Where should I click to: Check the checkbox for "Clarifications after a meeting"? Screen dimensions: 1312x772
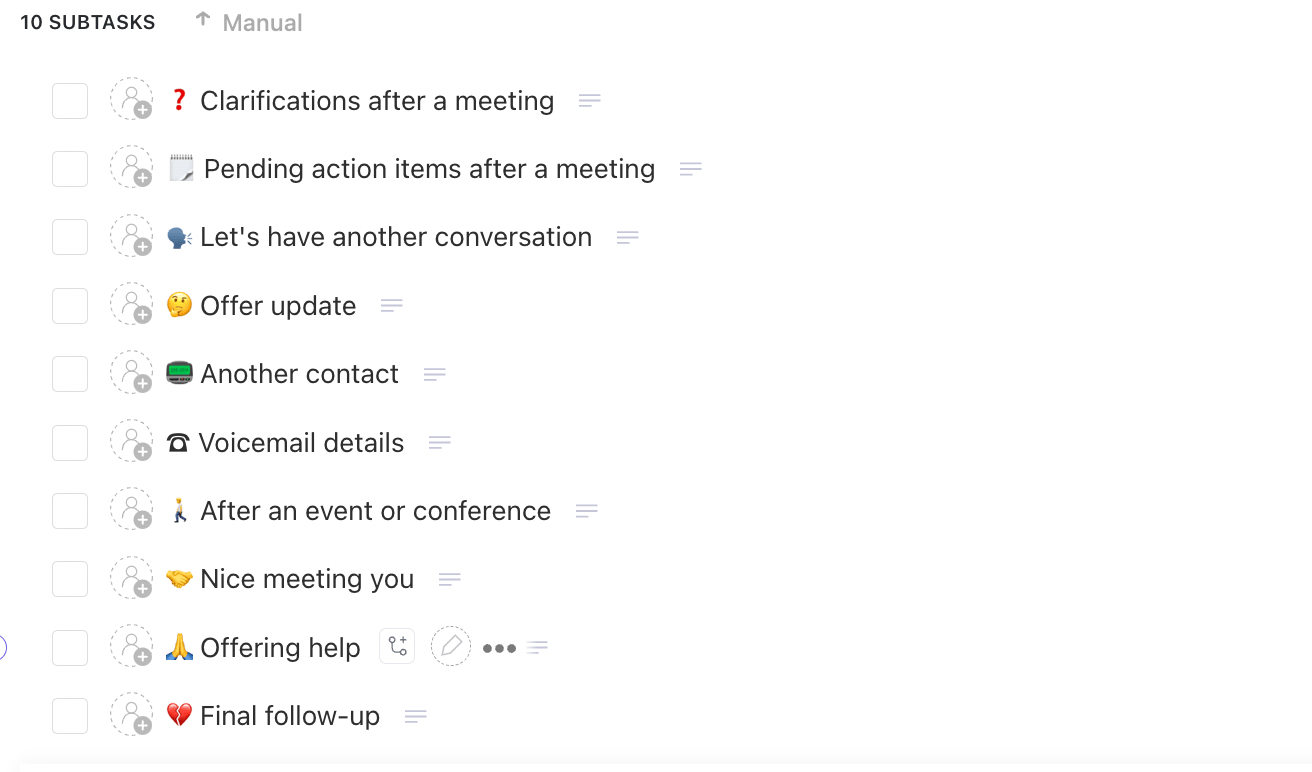click(69, 100)
